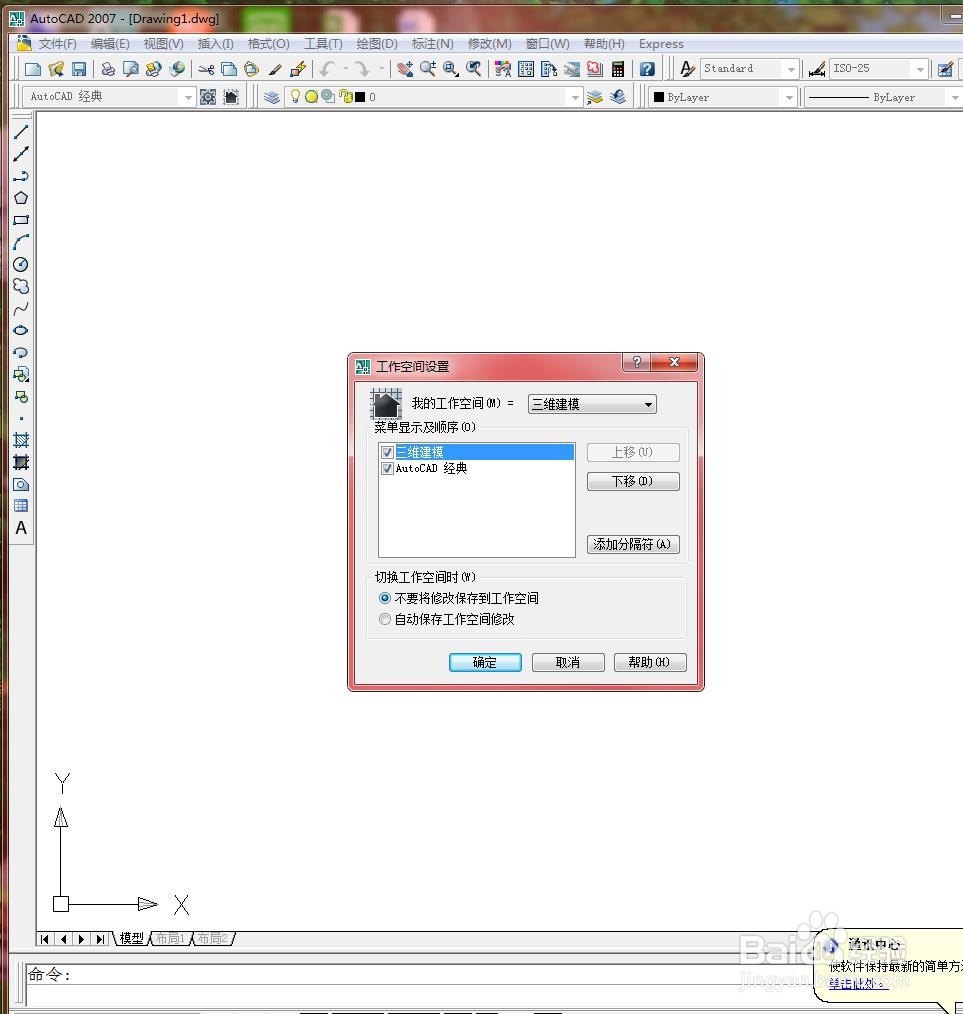Viewport: 963px width, 1014px height.
Task: Toggle the AutoCAD 经典 checkbox in list
Action: [387, 468]
